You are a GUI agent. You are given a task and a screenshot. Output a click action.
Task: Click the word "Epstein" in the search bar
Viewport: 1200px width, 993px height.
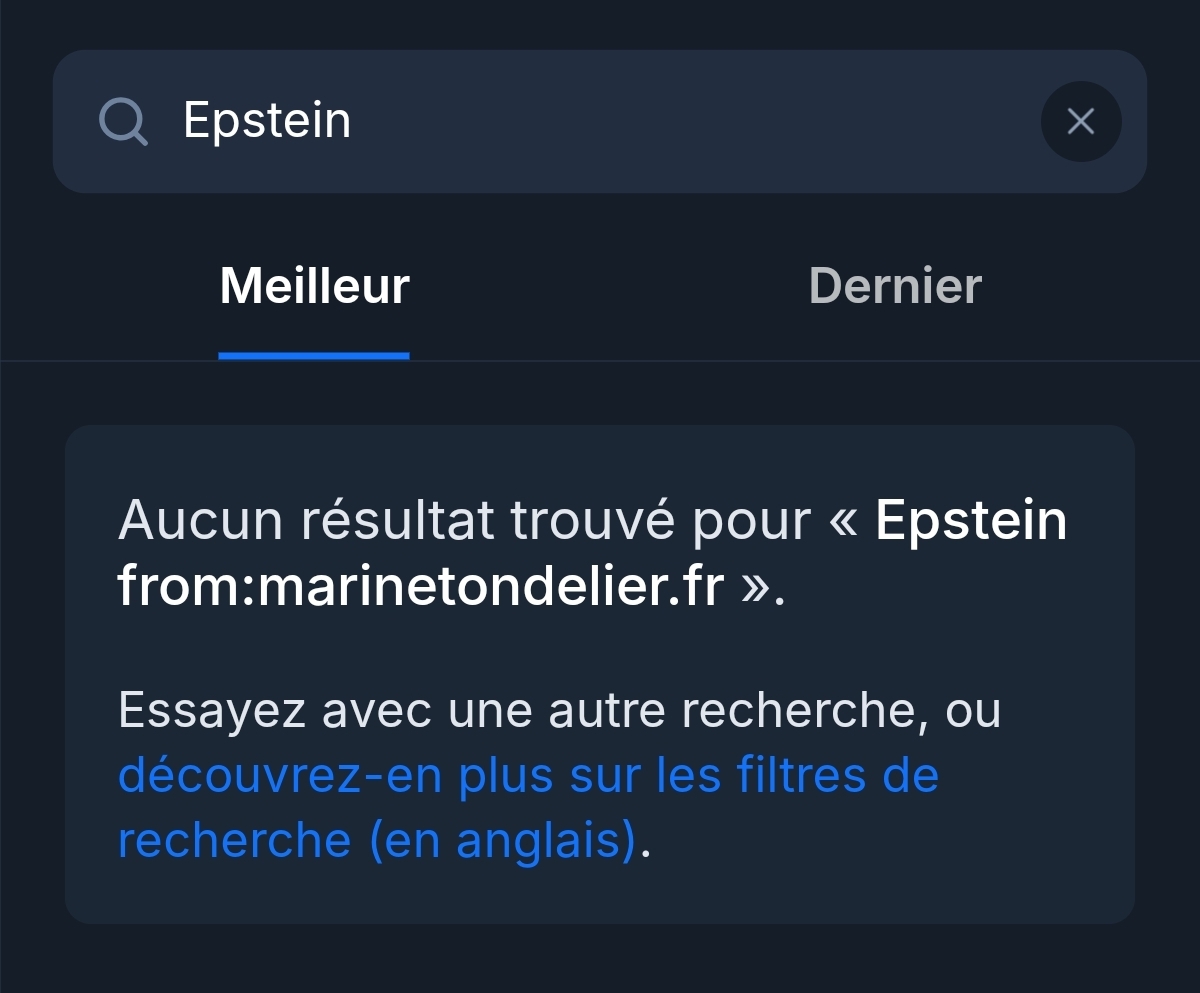267,122
